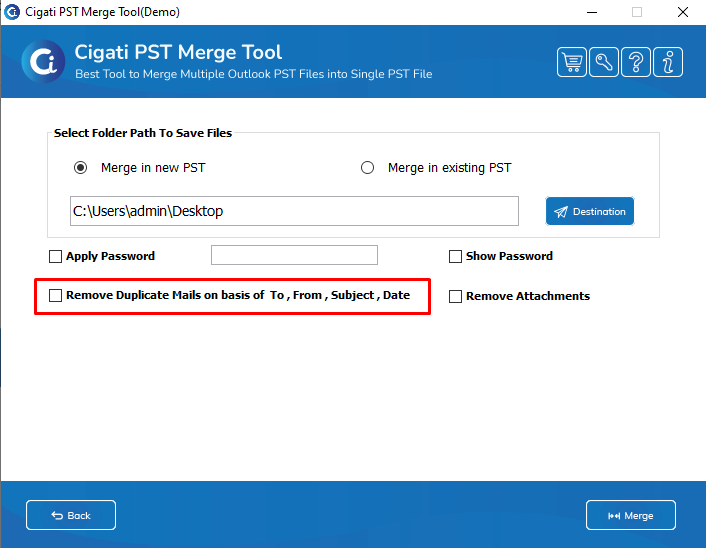This screenshot has width=706, height=548.
Task: Tick the Show Password checkbox
Action: point(455,256)
